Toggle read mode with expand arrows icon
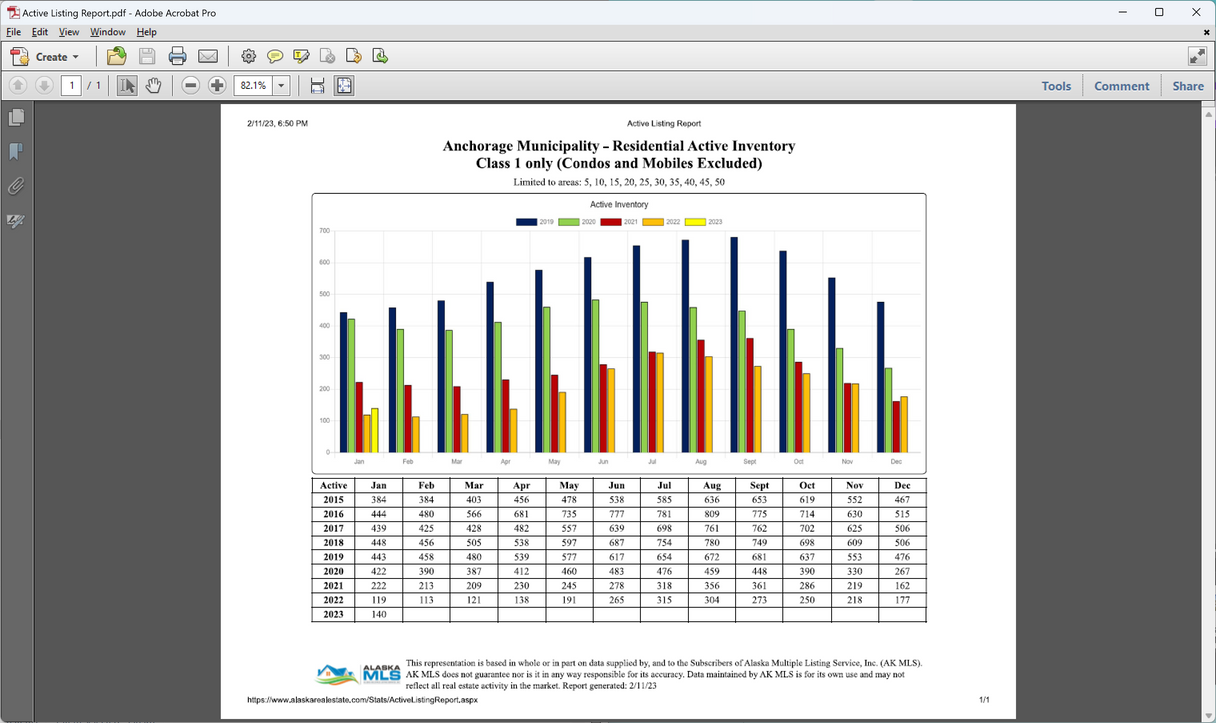The width and height of the screenshot is (1216, 723). [x=1196, y=56]
